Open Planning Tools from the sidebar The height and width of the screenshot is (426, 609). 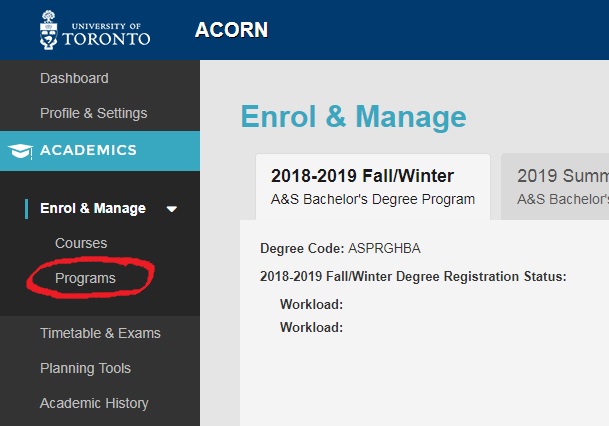[x=85, y=368]
